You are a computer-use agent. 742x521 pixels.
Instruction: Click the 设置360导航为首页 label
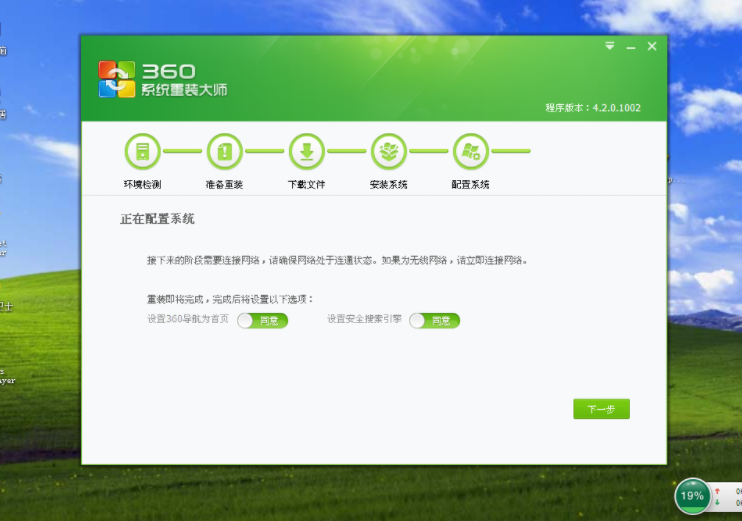pyautogui.click(x=188, y=319)
